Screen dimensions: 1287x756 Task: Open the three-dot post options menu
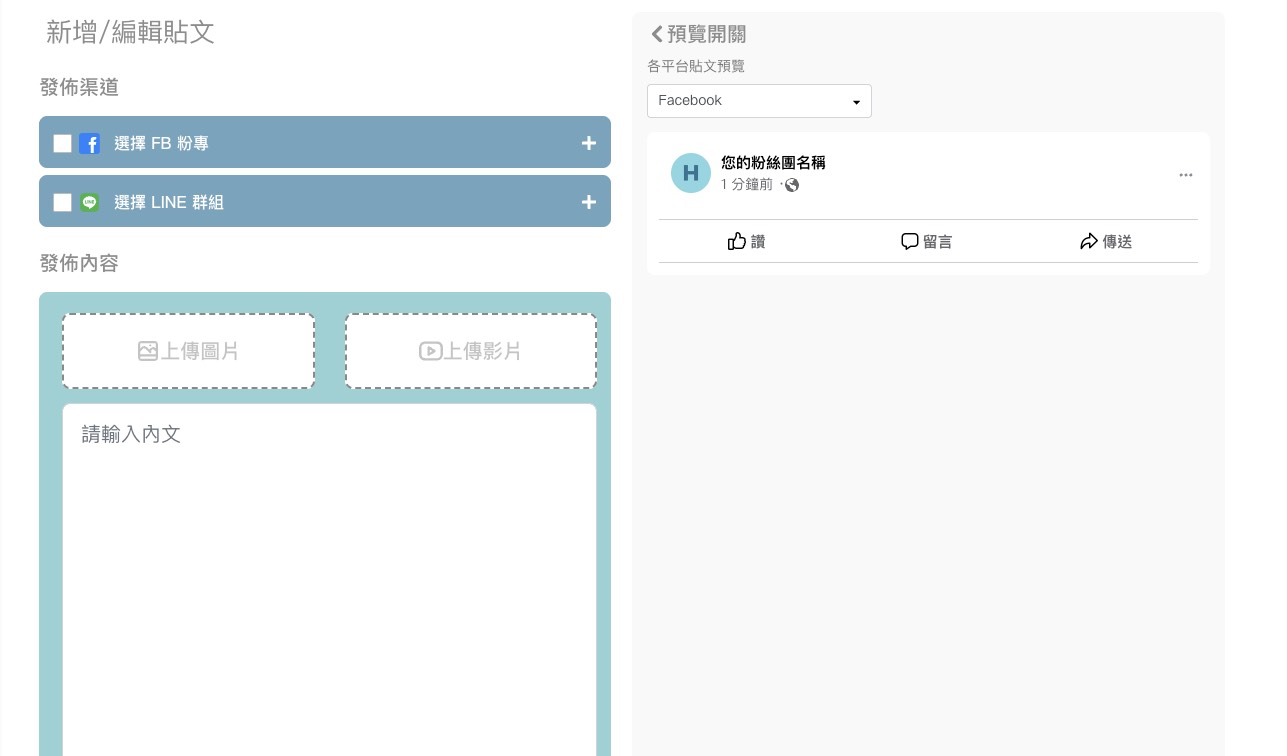(x=1185, y=175)
